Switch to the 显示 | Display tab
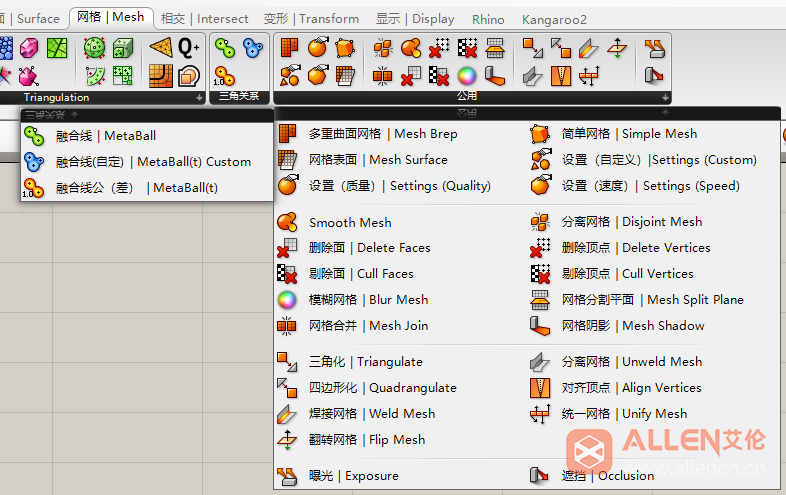The width and height of the screenshot is (786, 495). [415, 19]
